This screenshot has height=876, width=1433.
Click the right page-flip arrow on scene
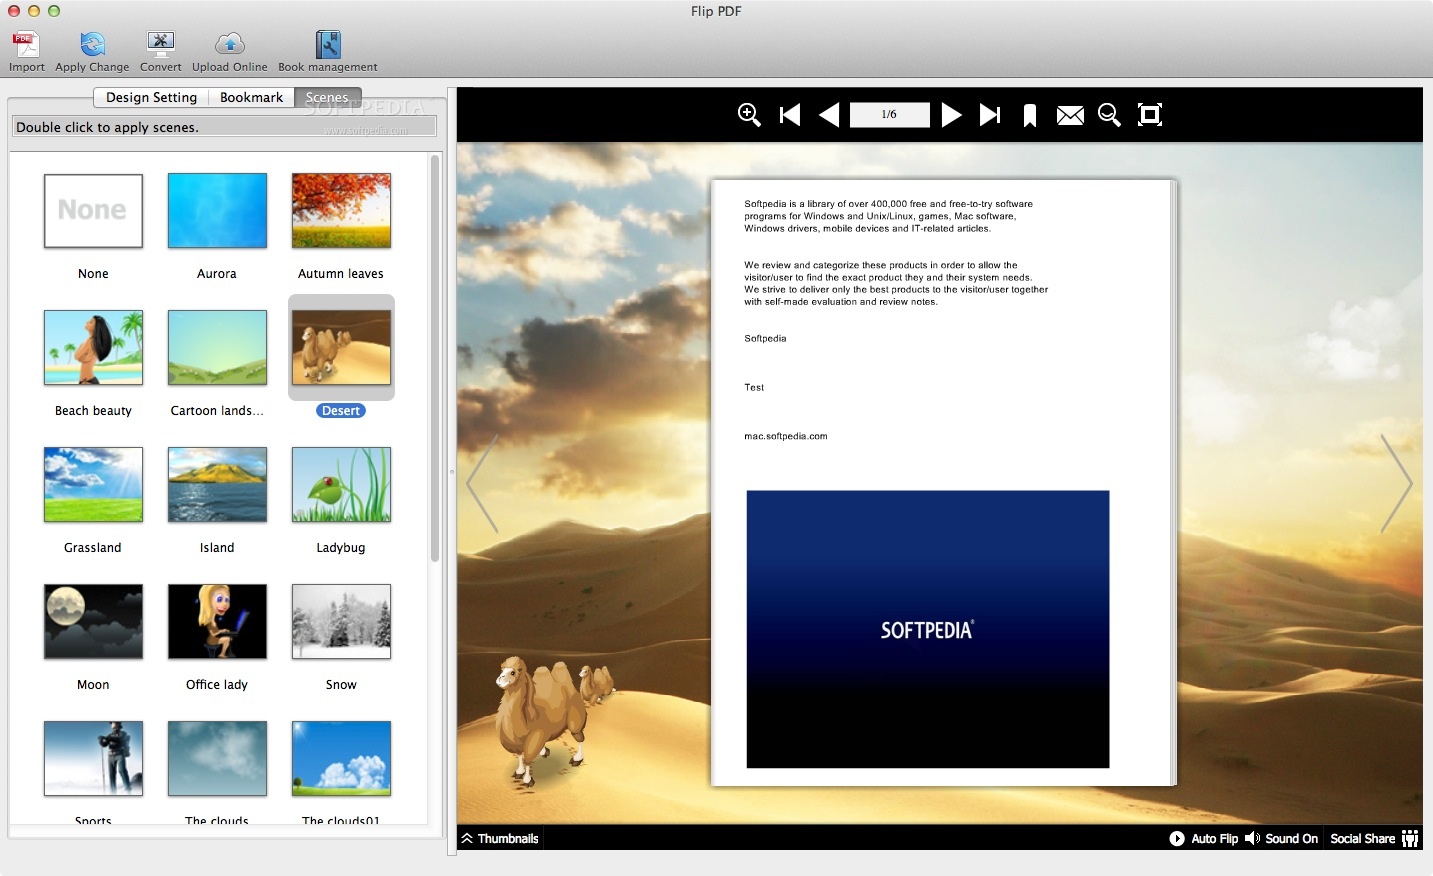point(1397,483)
